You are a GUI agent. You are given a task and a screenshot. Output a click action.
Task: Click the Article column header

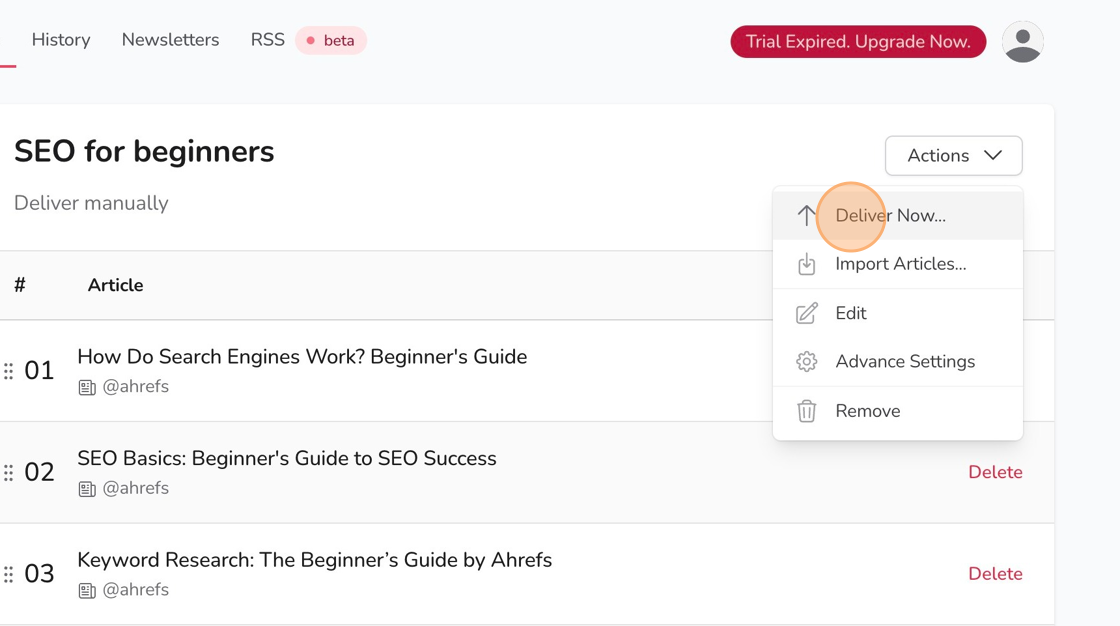(115, 285)
